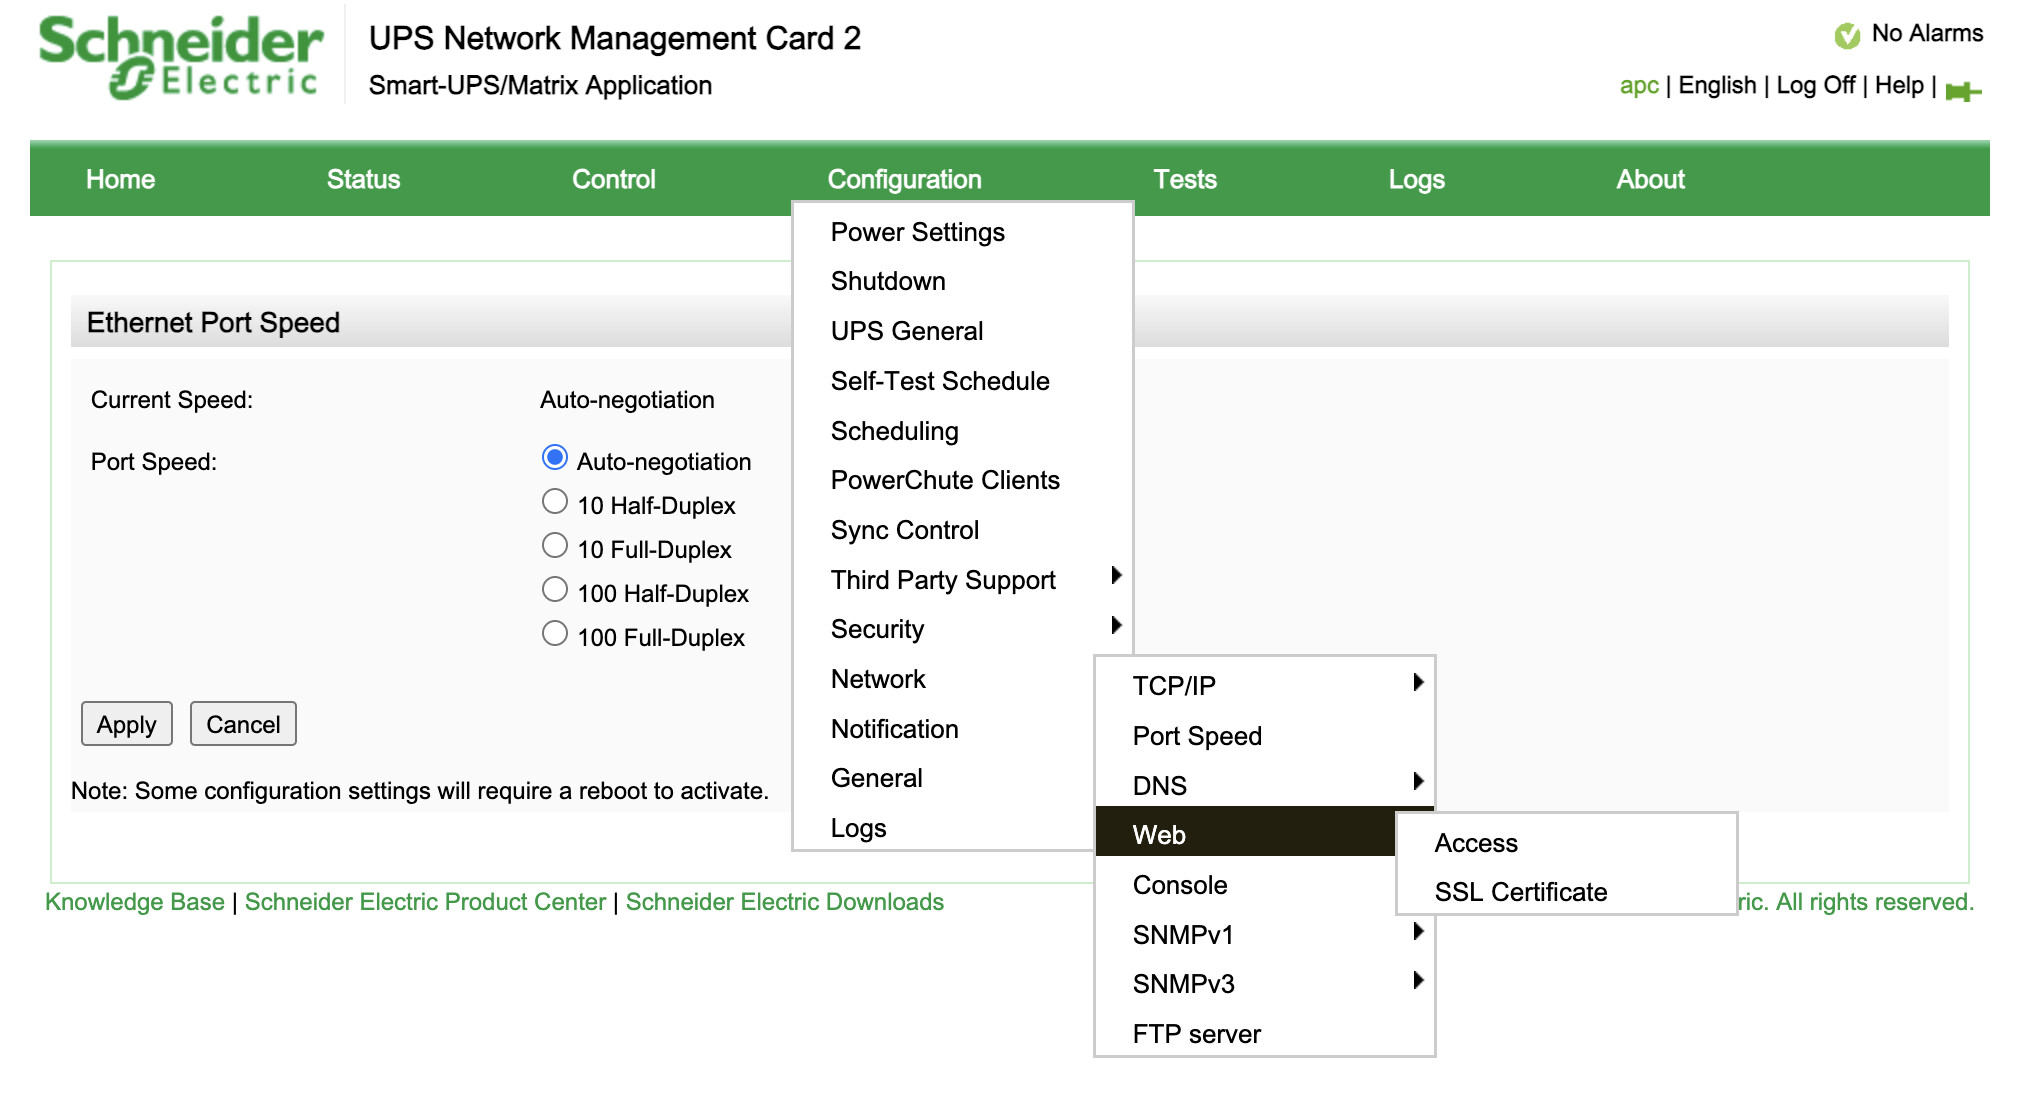Open the Knowledge Base link
The width and height of the screenshot is (2042, 1106).
pyautogui.click(x=135, y=902)
